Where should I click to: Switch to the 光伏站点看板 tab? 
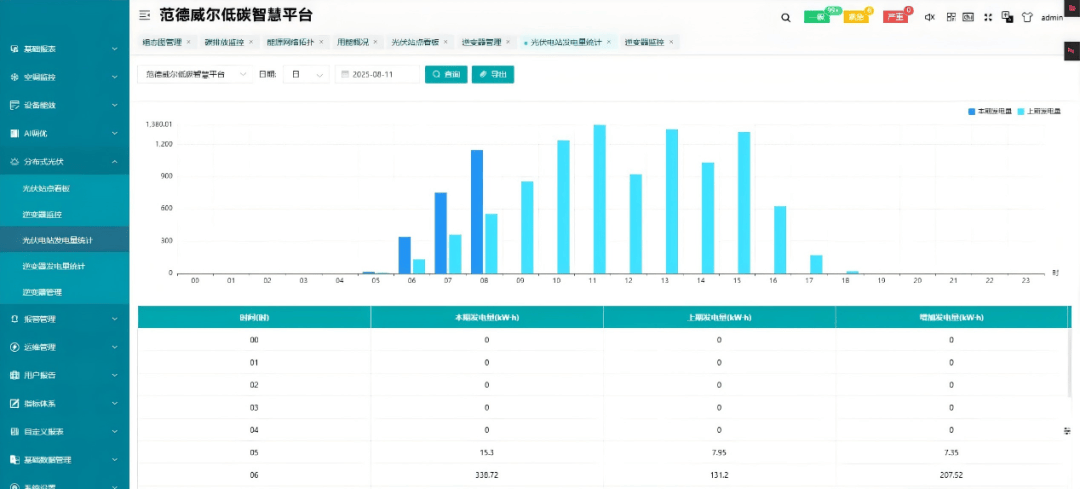415,42
